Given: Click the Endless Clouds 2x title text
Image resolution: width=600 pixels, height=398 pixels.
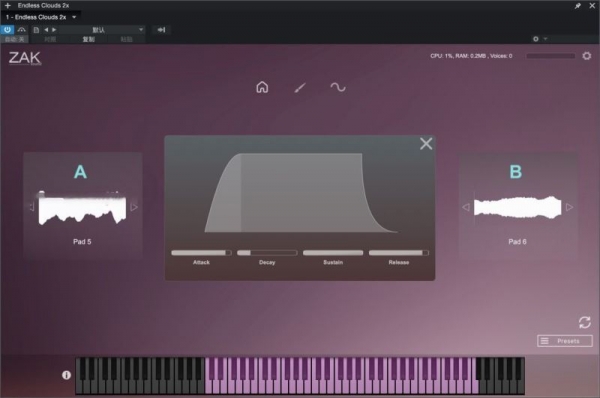Looking at the screenshot, I should 43,6.
